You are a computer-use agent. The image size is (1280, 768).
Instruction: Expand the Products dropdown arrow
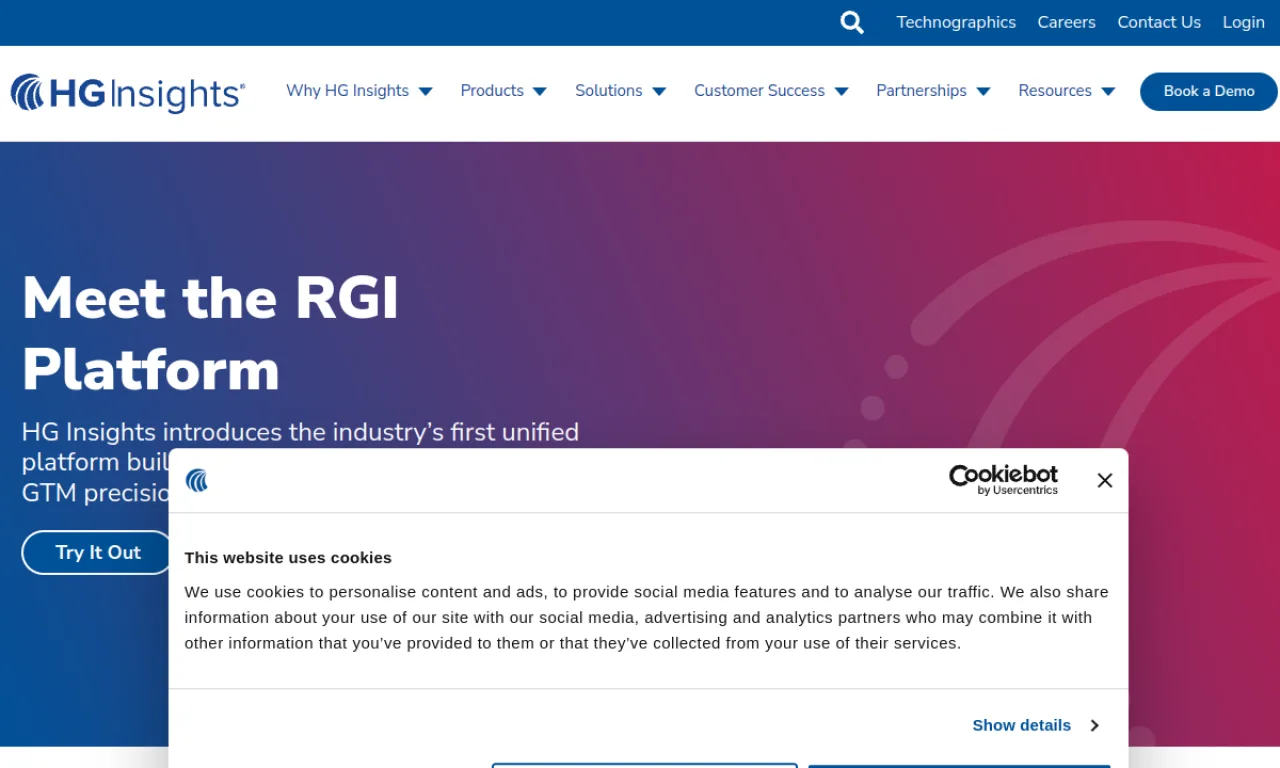point(540,91)
